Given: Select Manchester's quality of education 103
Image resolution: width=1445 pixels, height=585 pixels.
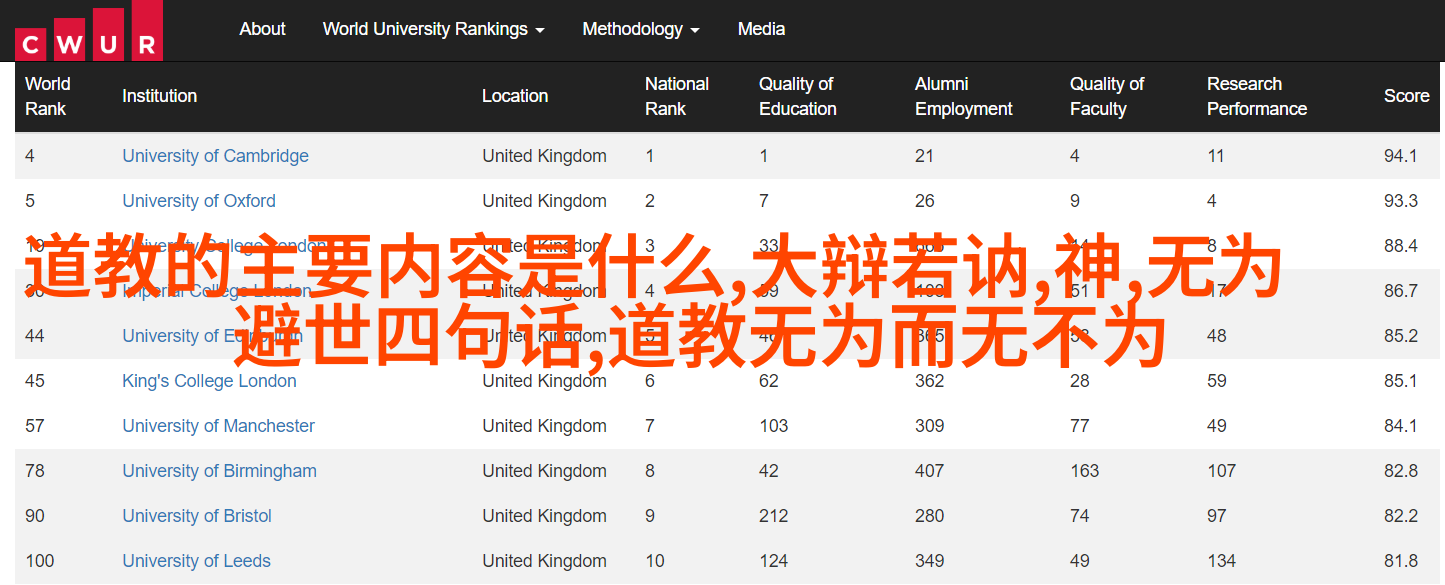Looking at the screenshot, I should click(774, 426).
